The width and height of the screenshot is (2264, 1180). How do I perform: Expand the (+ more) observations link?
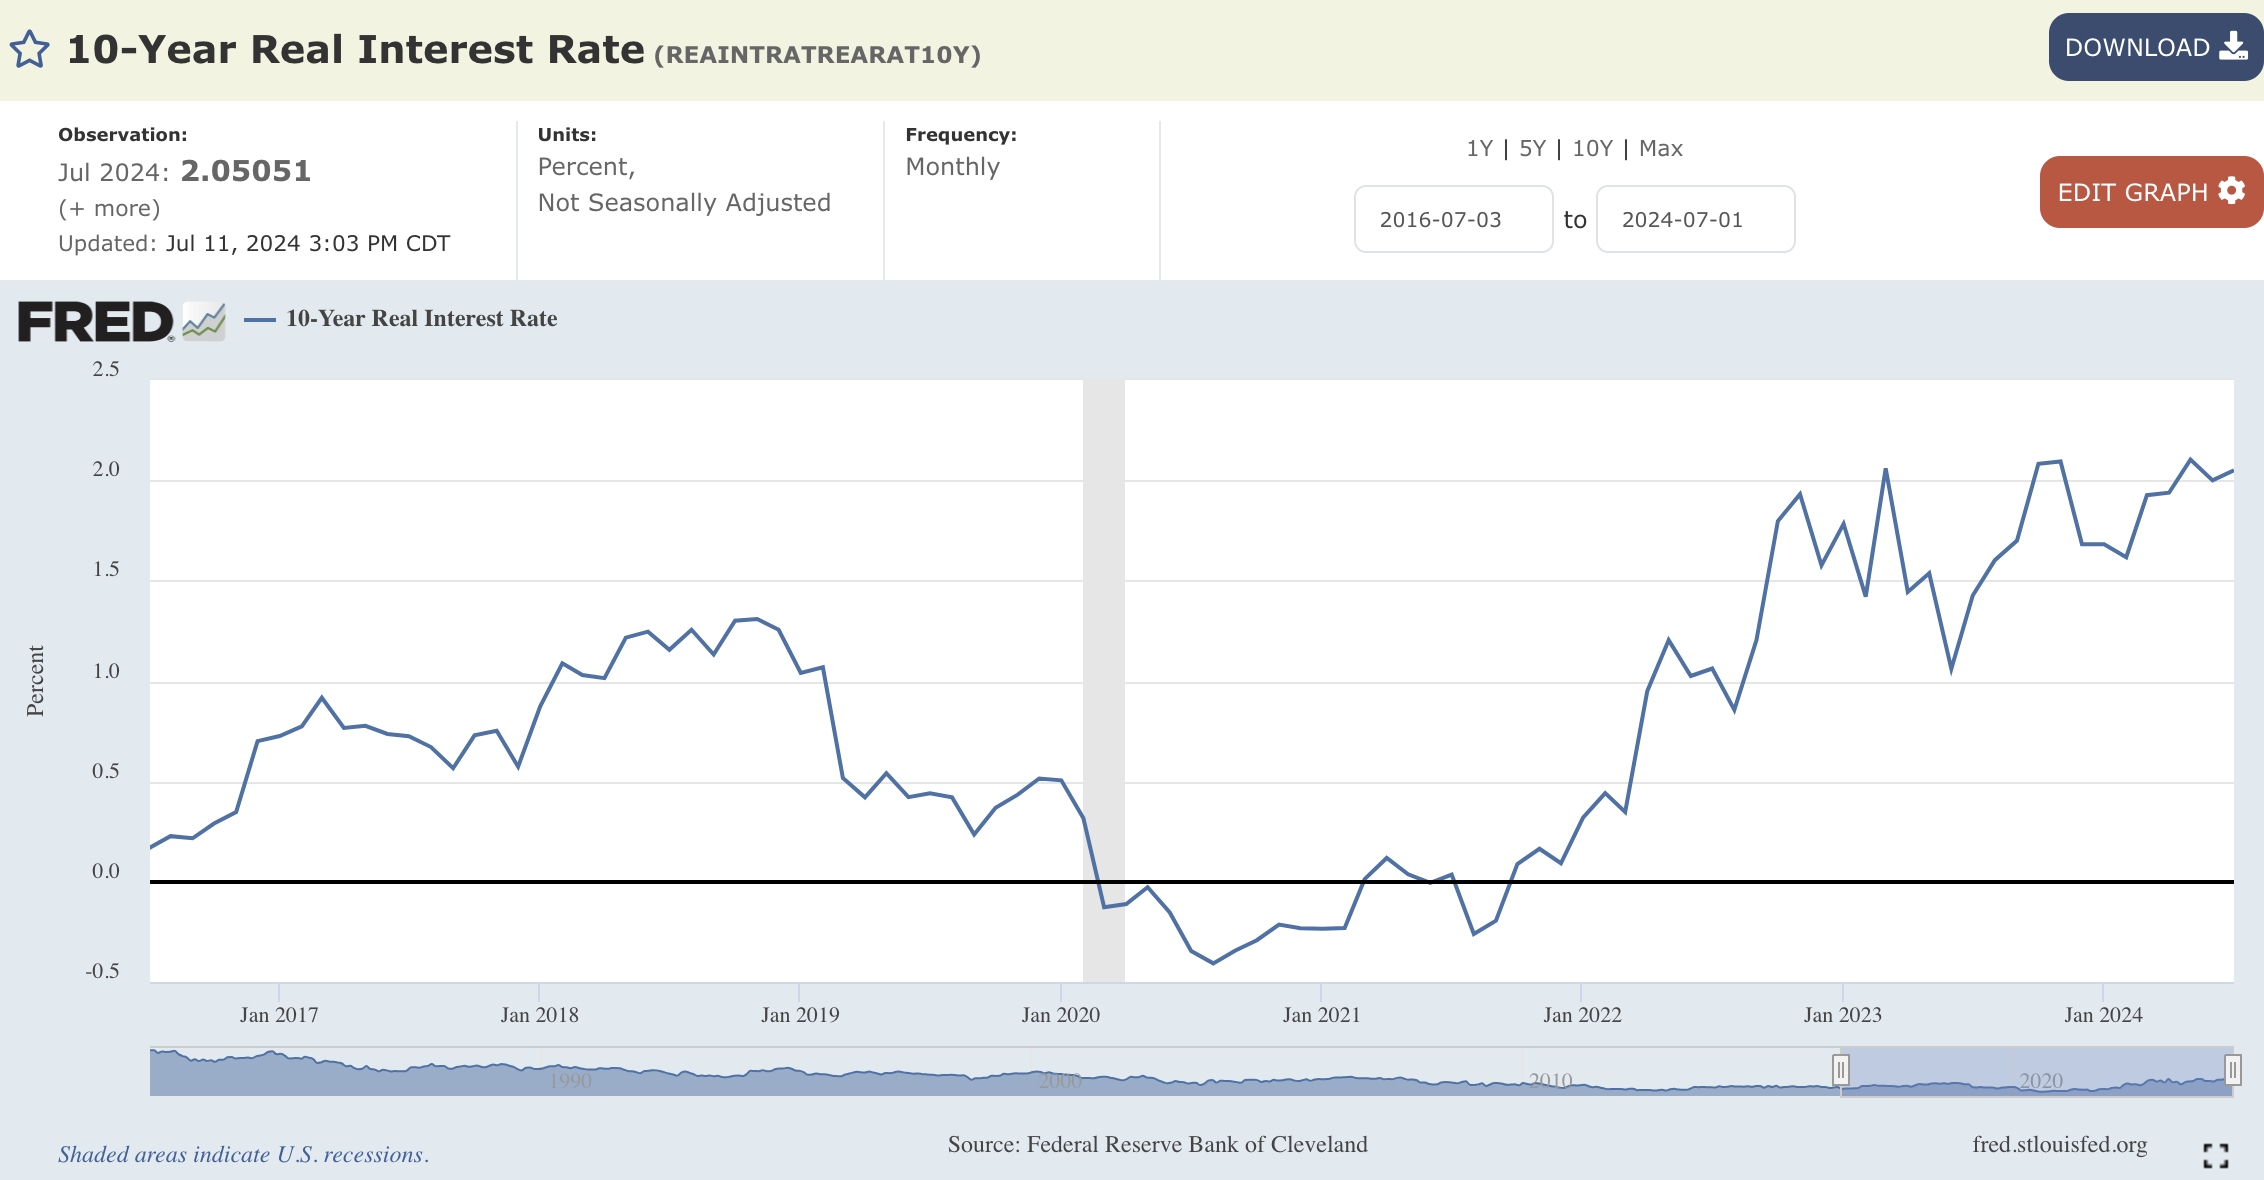[x=109, y=208]
